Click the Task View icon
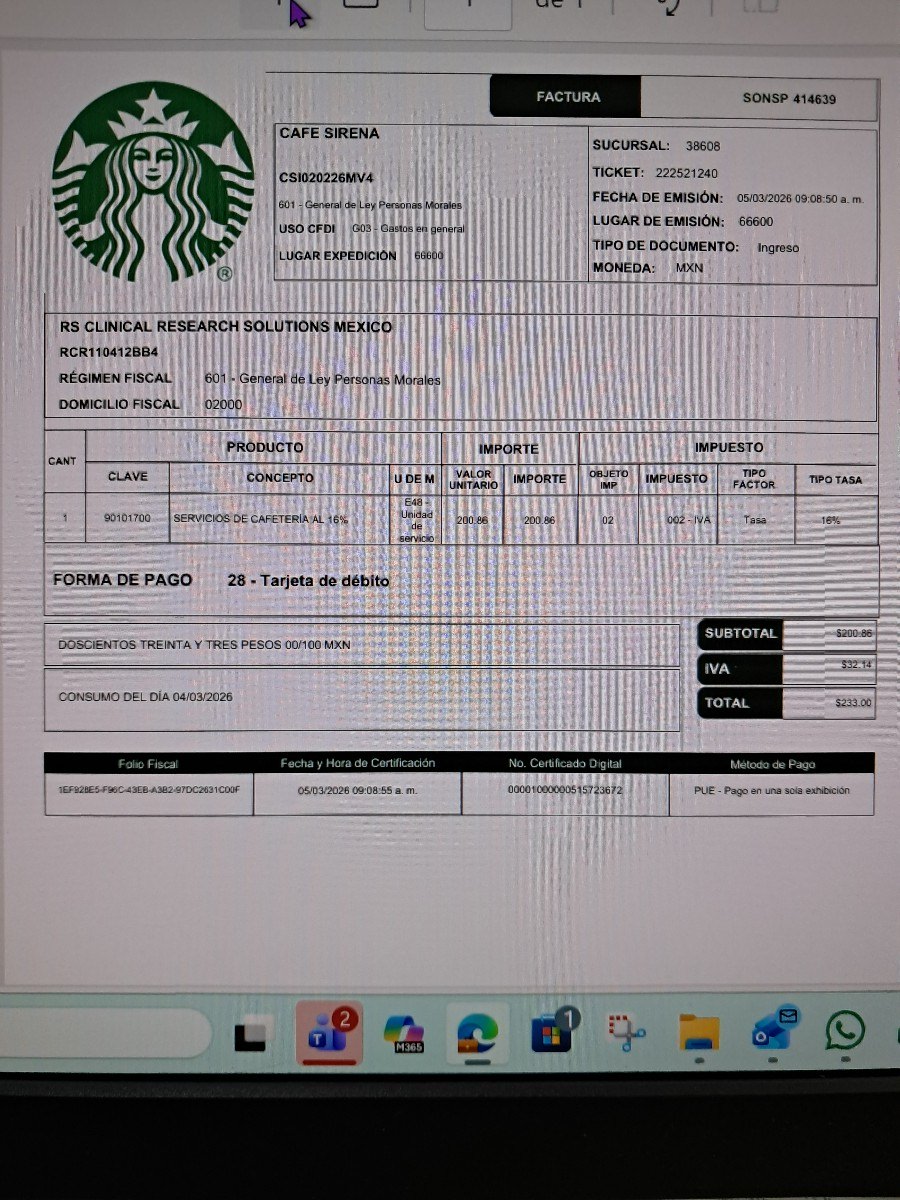This screenshot has width=900, height=1200. pos(249,1036)
